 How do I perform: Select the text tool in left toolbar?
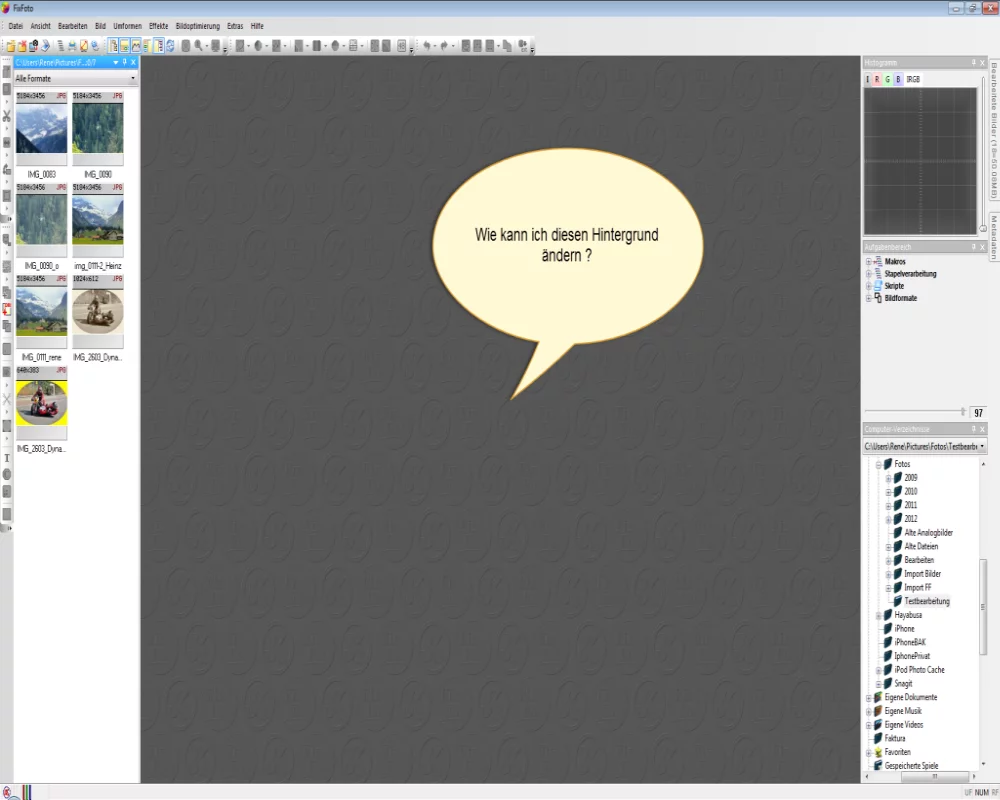(x=6, y=457)
